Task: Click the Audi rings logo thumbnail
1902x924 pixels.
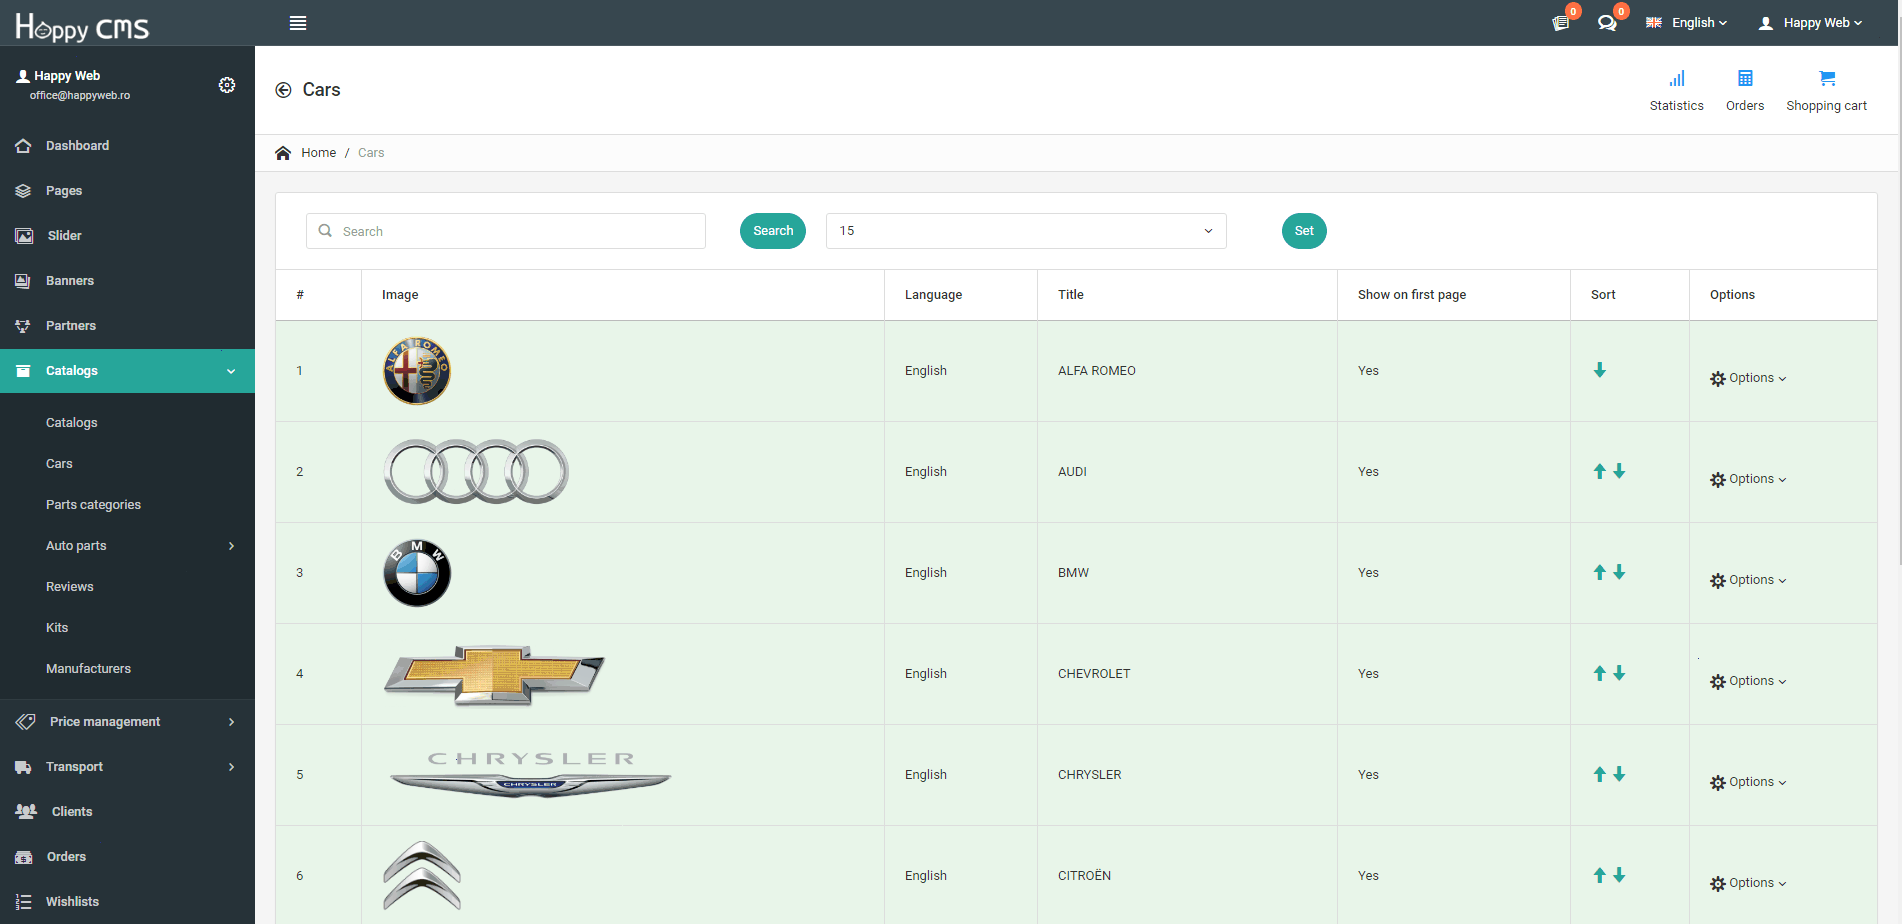Action: (476, 471)
